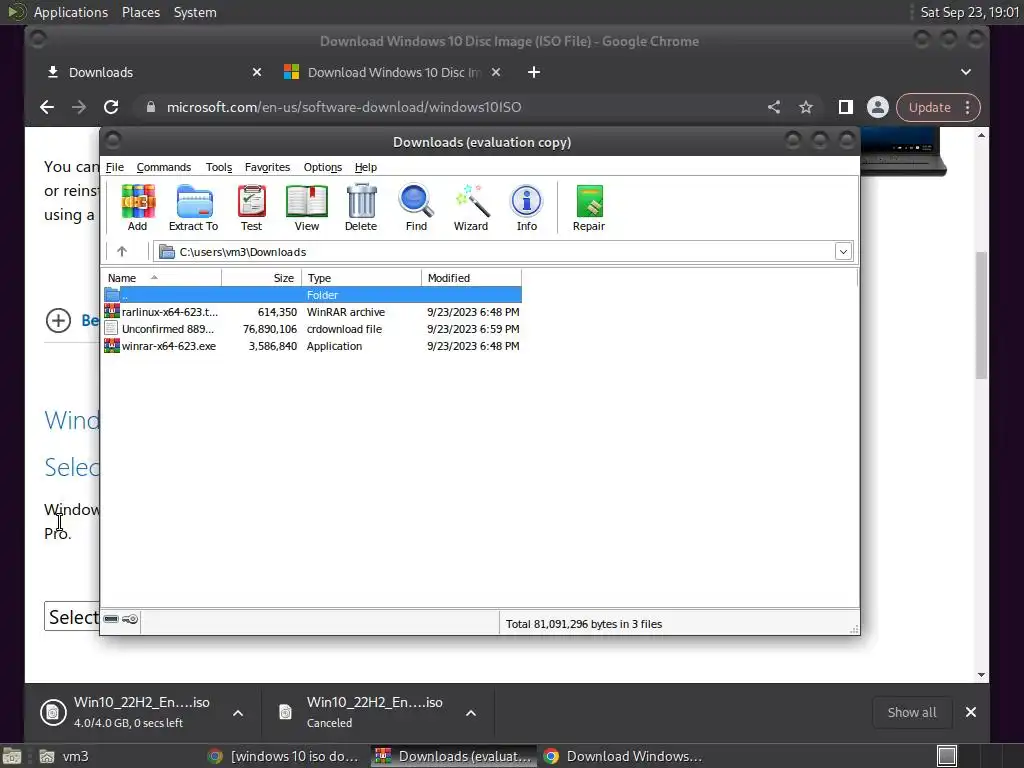Screen dimensions: 1024x768
Task: Expand the plus section on the Microsoft page
Action: tap(58, 320)
